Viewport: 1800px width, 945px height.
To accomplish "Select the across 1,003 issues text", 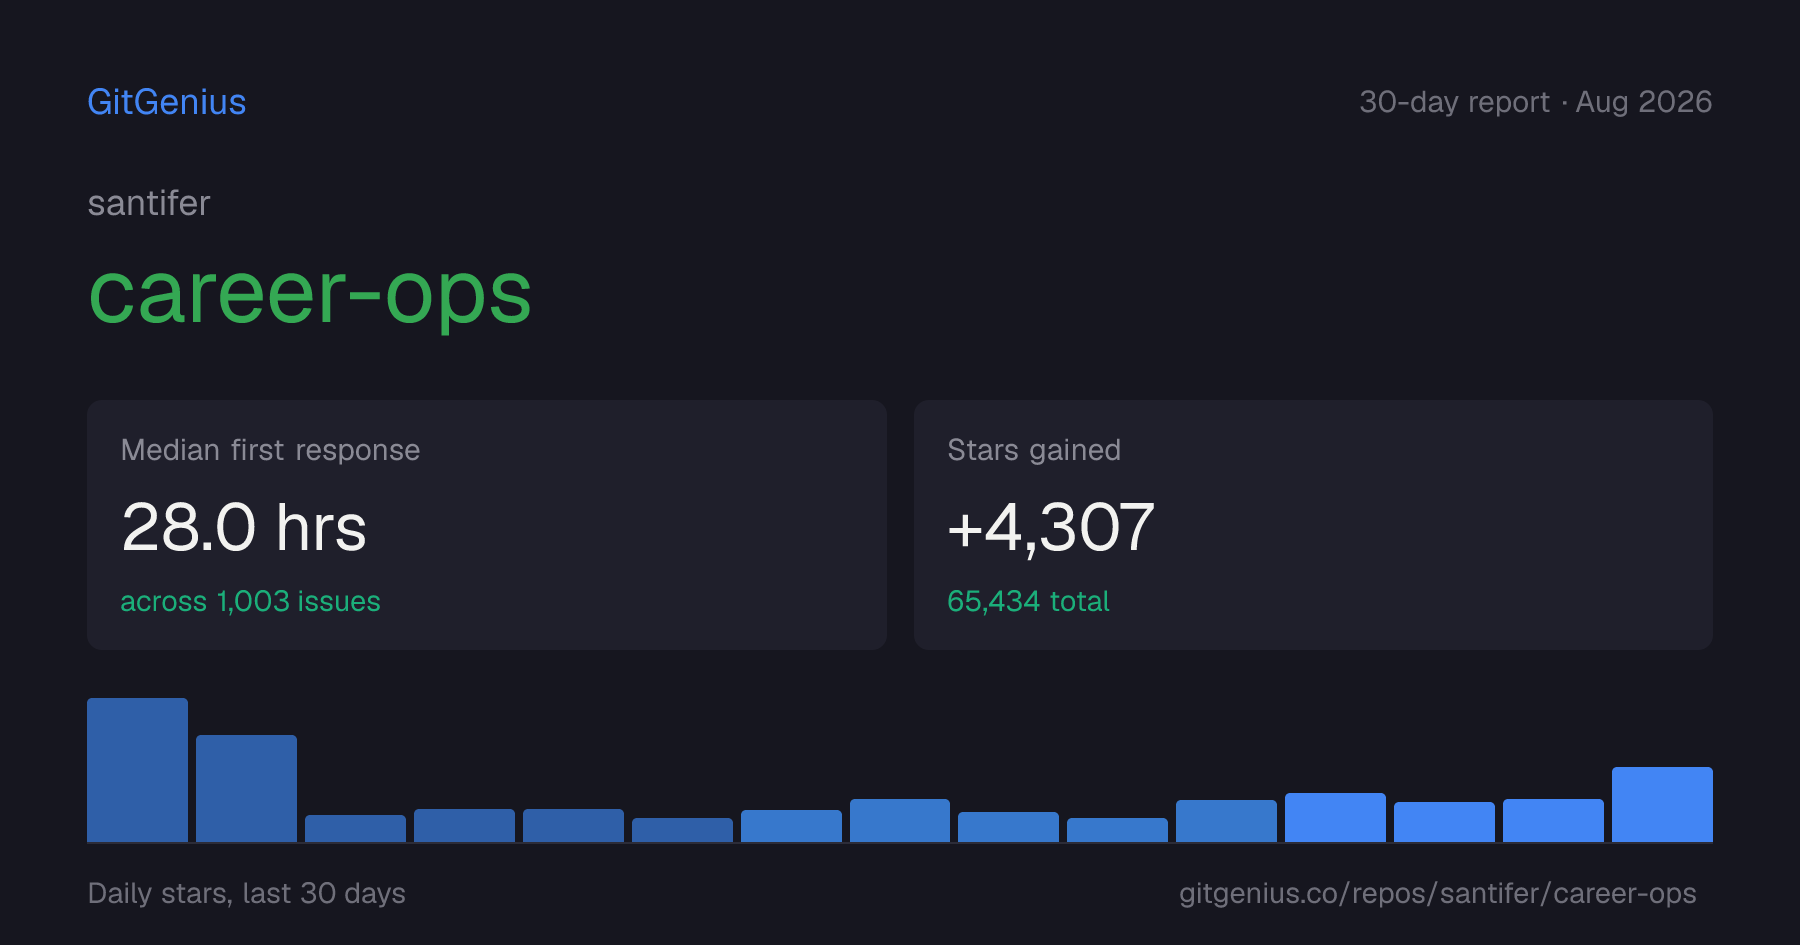I will click(x=250, y=601).
